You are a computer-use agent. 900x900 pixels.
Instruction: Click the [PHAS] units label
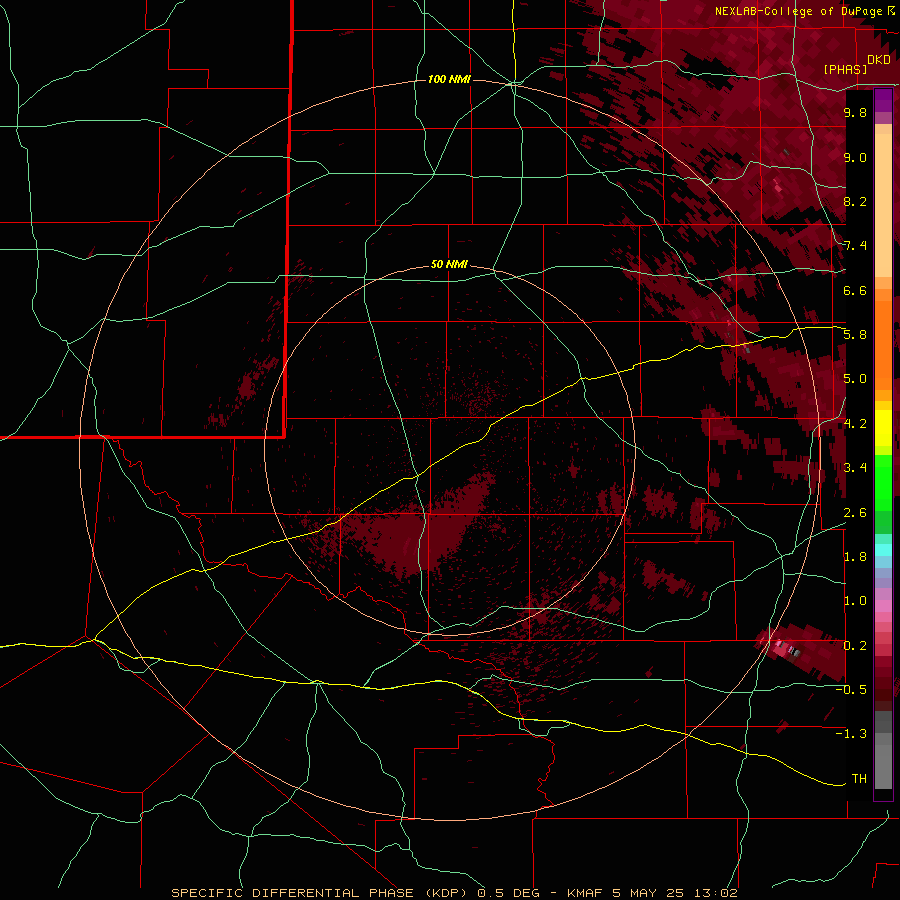(845, 69)
